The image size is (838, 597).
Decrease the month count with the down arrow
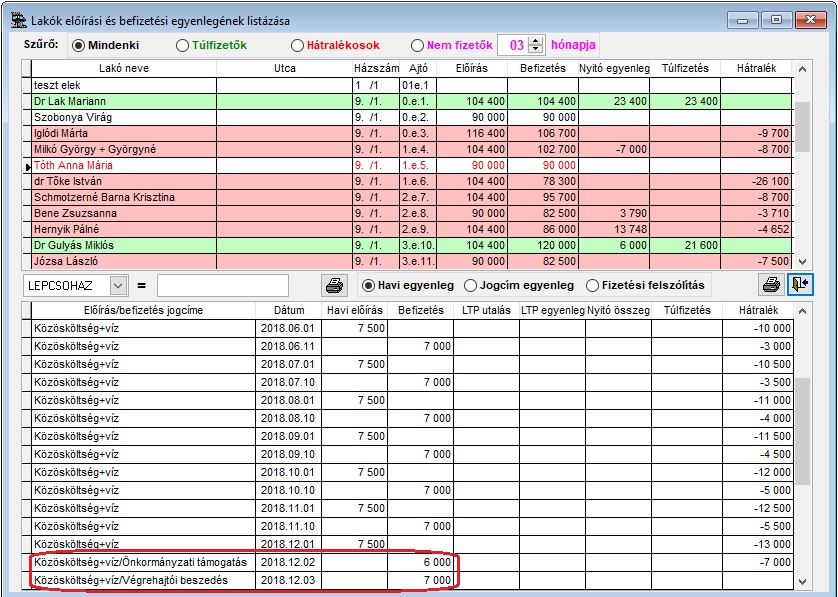pyautogui.click(x=537, y=50)
